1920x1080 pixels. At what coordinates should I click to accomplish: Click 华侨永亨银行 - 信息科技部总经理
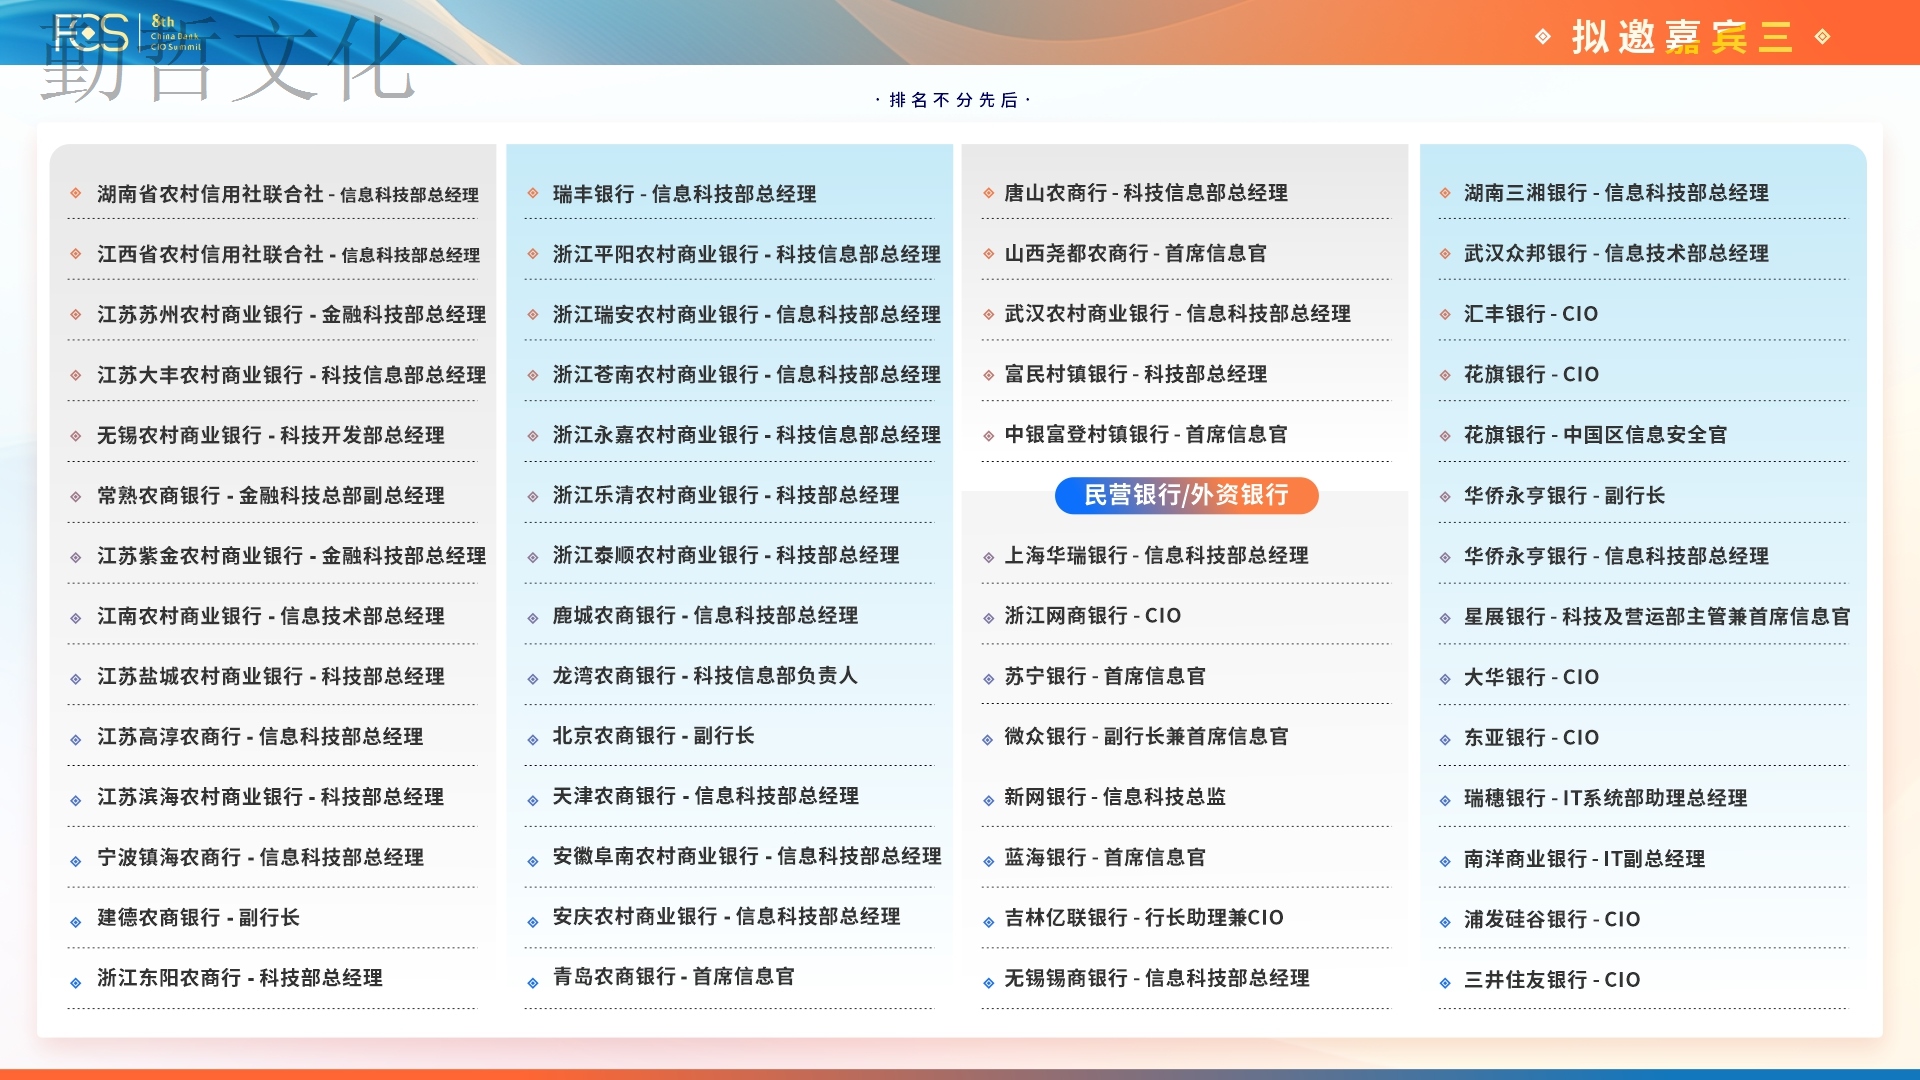(1617, 556)
